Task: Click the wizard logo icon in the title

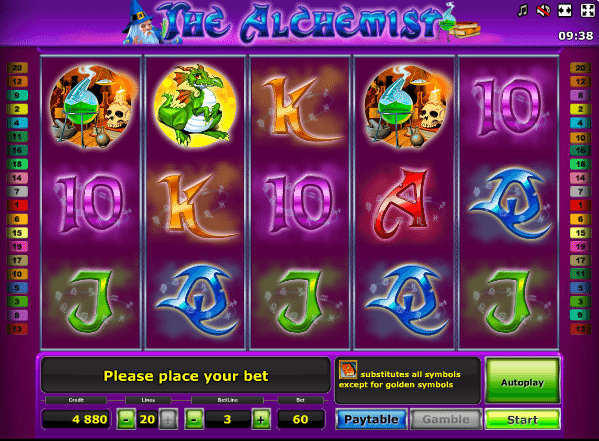Action: click(x=142, y=24)
